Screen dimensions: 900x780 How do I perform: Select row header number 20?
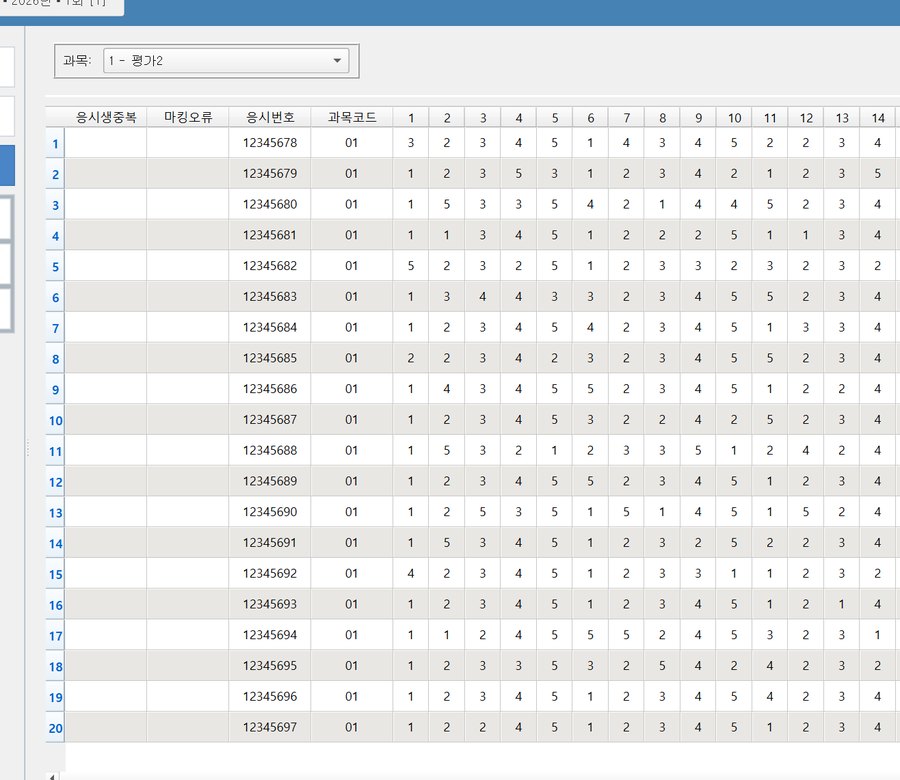pyautogui.click(x=55, y=728)
